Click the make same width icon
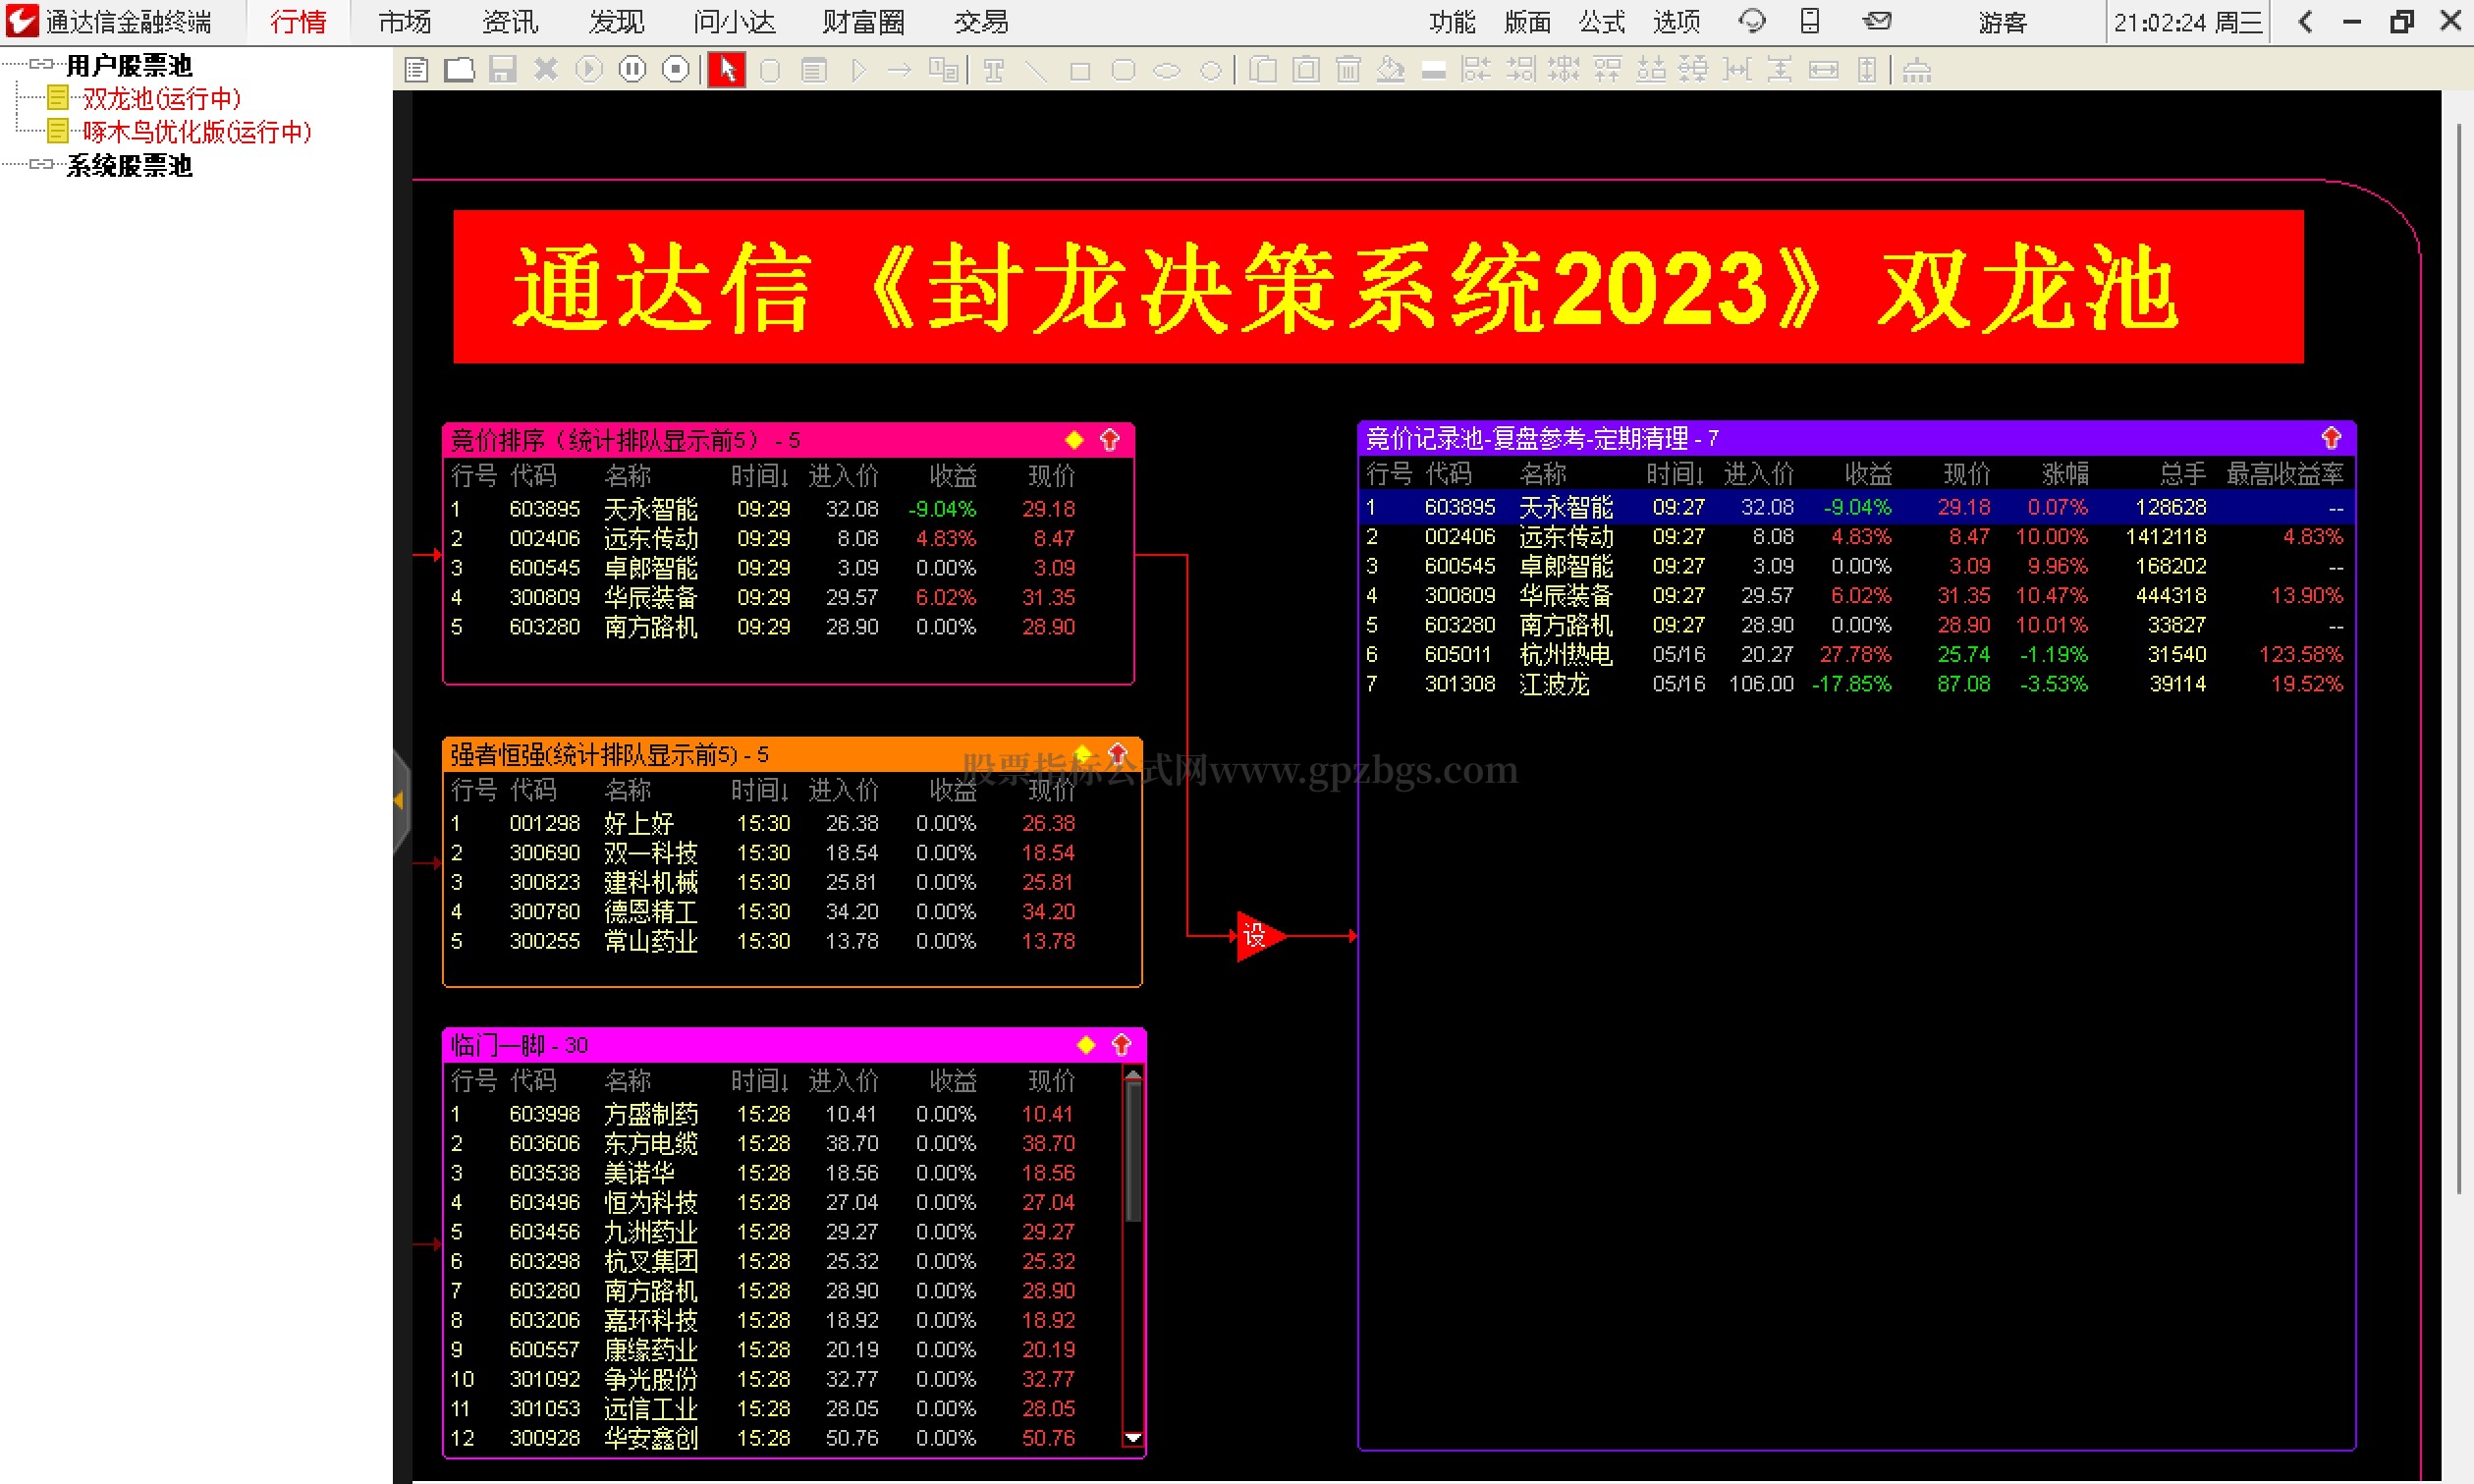The image size is (2474, 1484). 1824,70
